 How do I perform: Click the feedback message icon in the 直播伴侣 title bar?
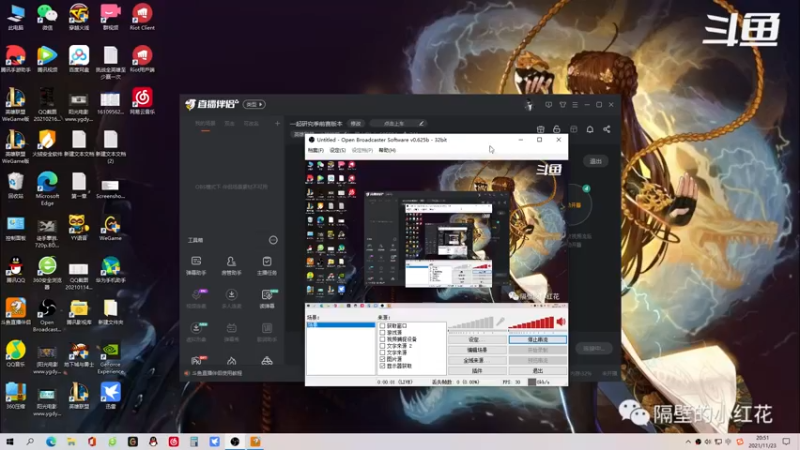(548, 105)
